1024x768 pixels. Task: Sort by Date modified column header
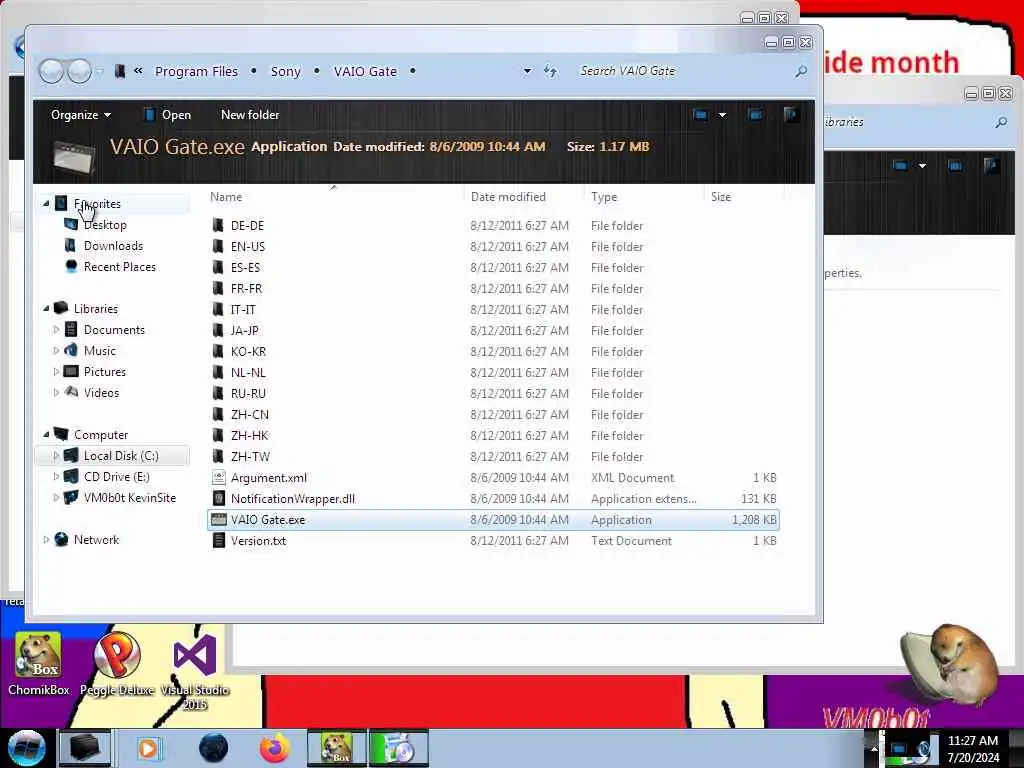[508, 197]
